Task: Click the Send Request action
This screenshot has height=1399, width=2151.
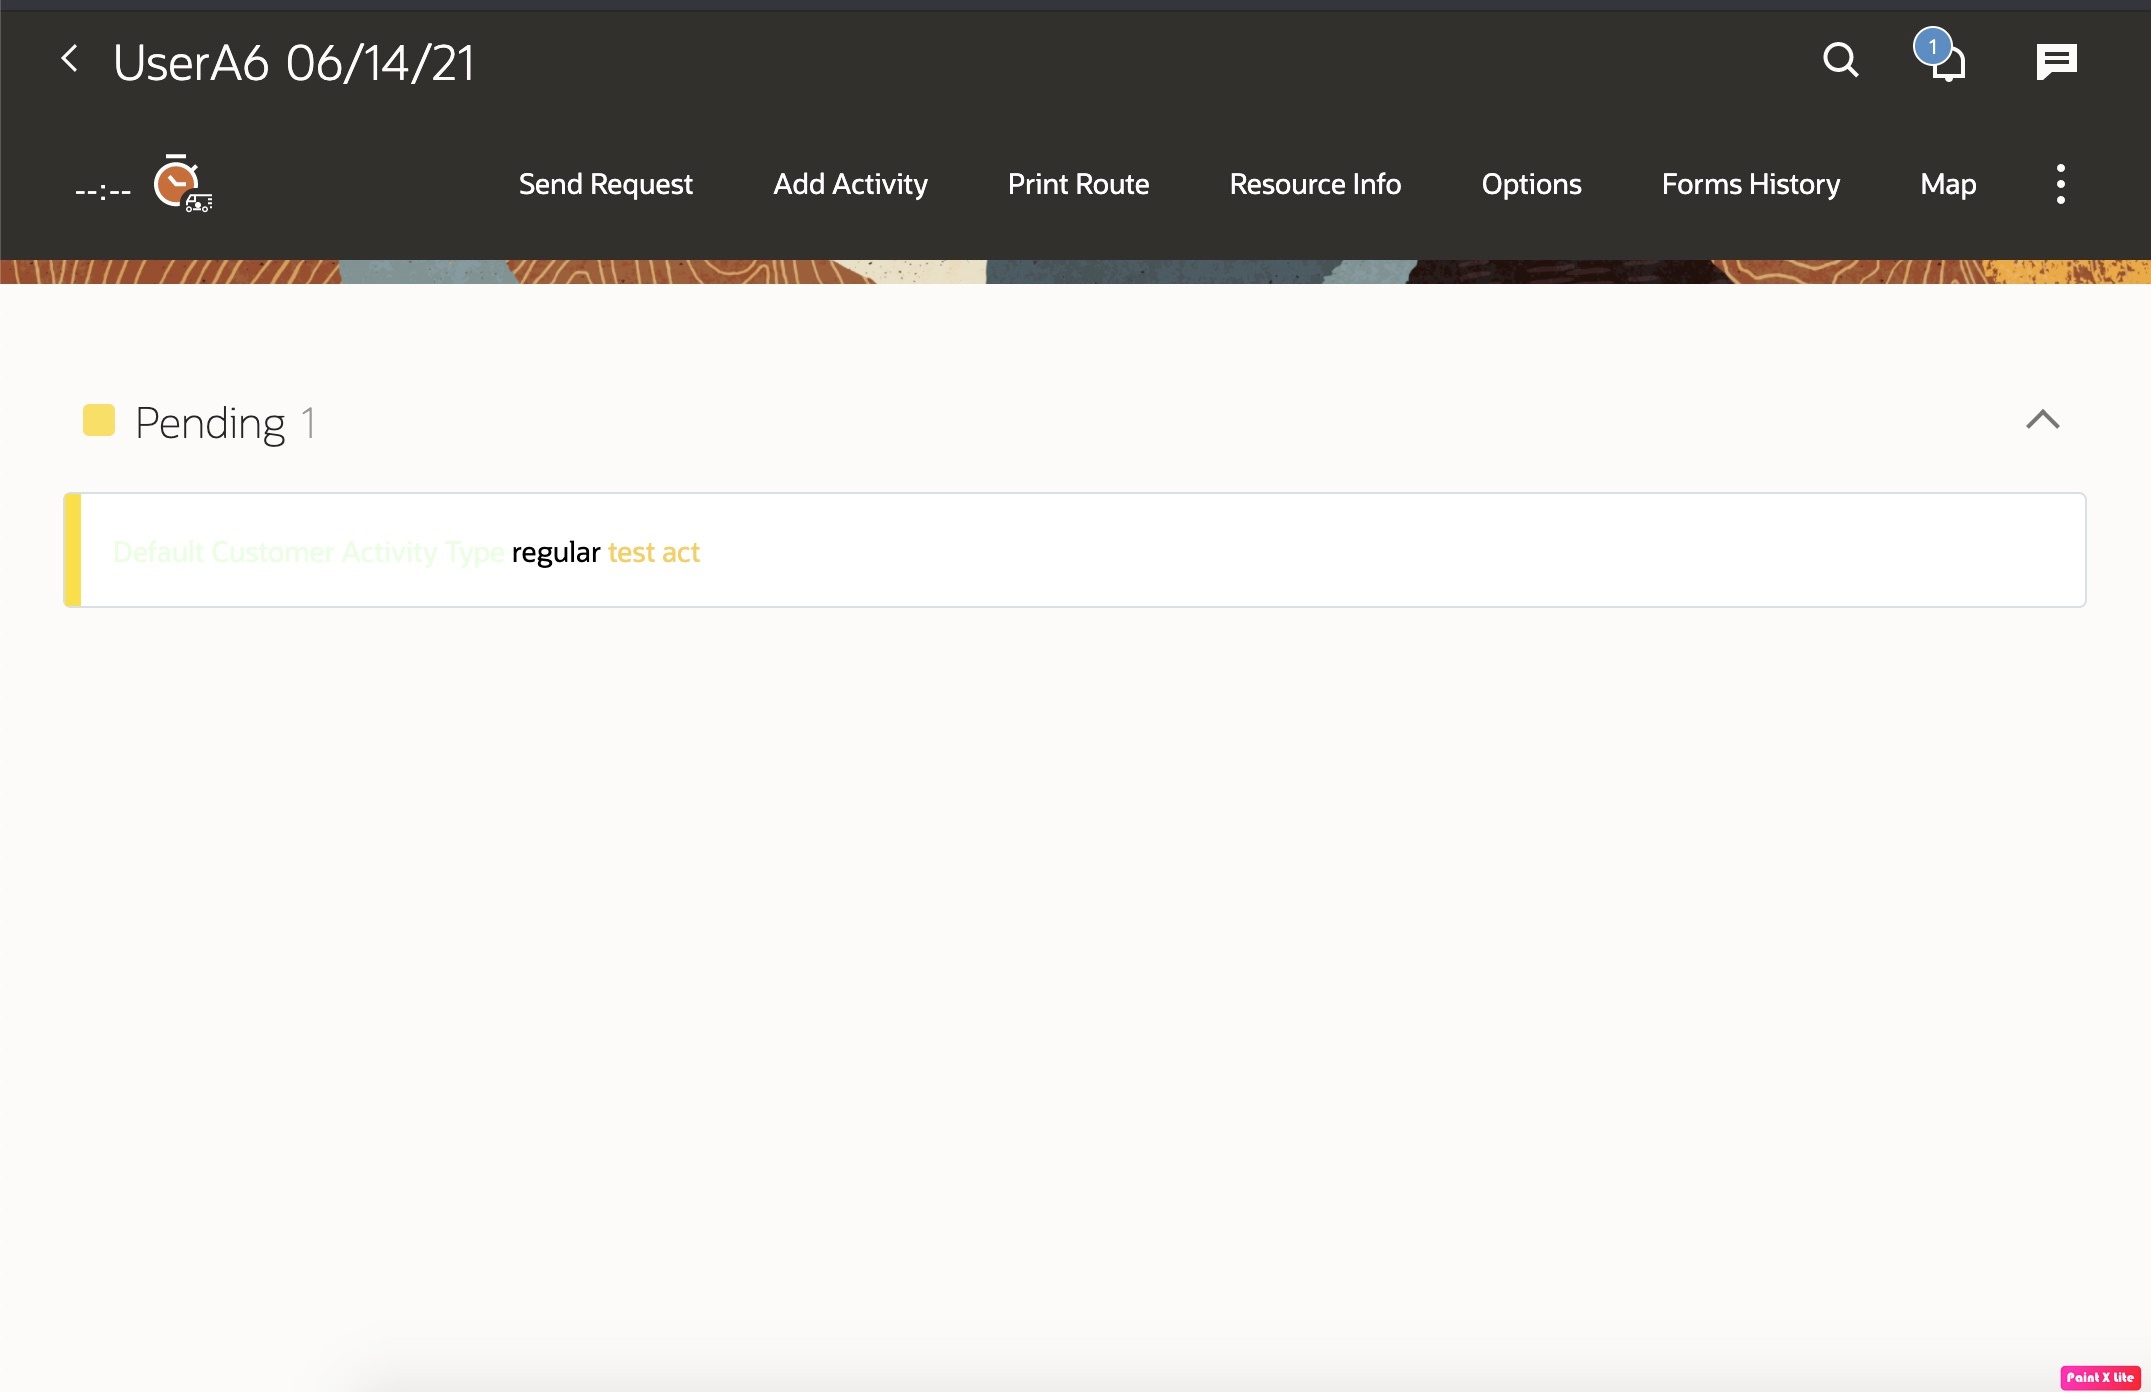Action: (x=605, y=184)
